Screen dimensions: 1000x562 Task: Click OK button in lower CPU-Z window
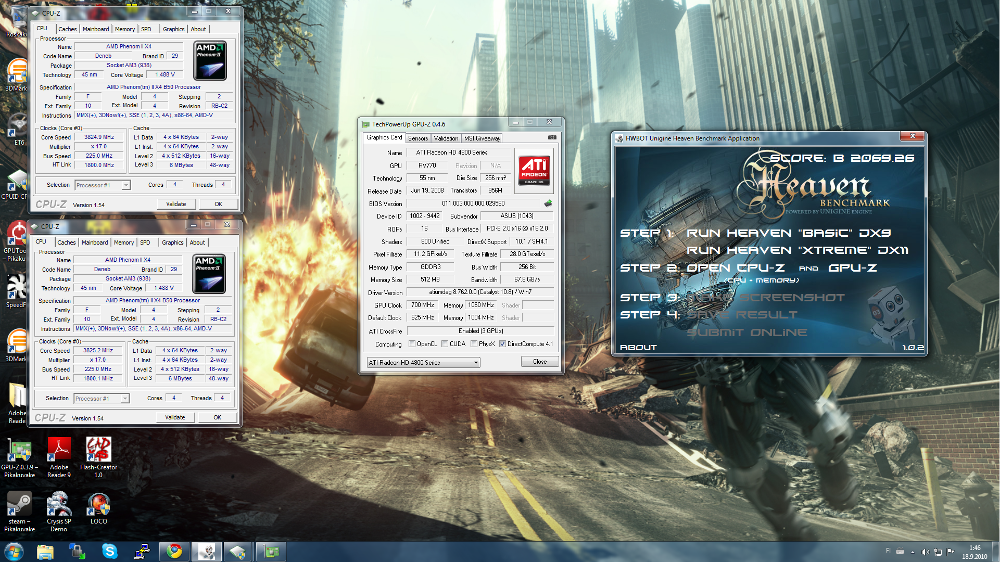pyautogui.click(x=217, y=417)
